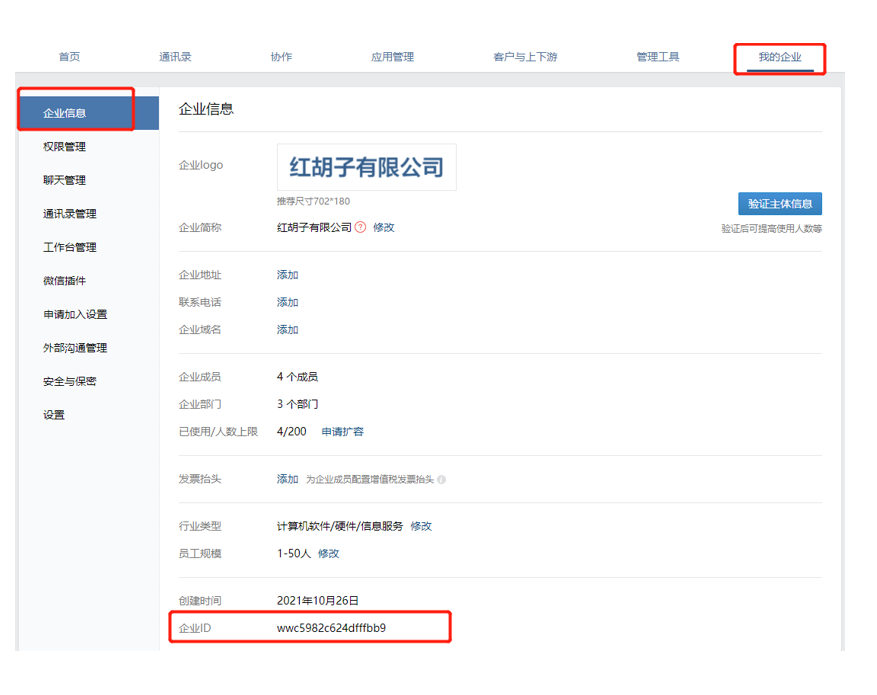The image size is (877, 695).
Task: Open the 首页 tab
Action: click(69, 56)
